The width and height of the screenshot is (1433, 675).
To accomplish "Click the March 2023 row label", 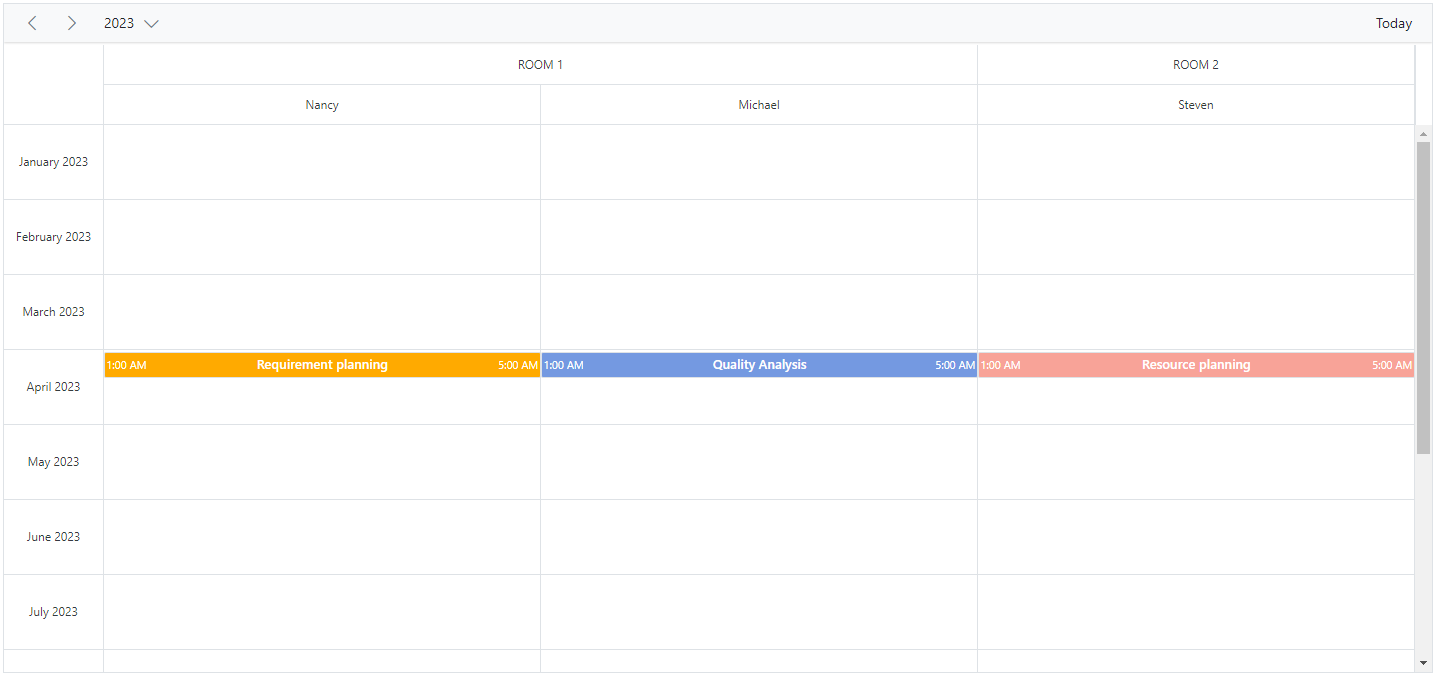I will (53, 312).
